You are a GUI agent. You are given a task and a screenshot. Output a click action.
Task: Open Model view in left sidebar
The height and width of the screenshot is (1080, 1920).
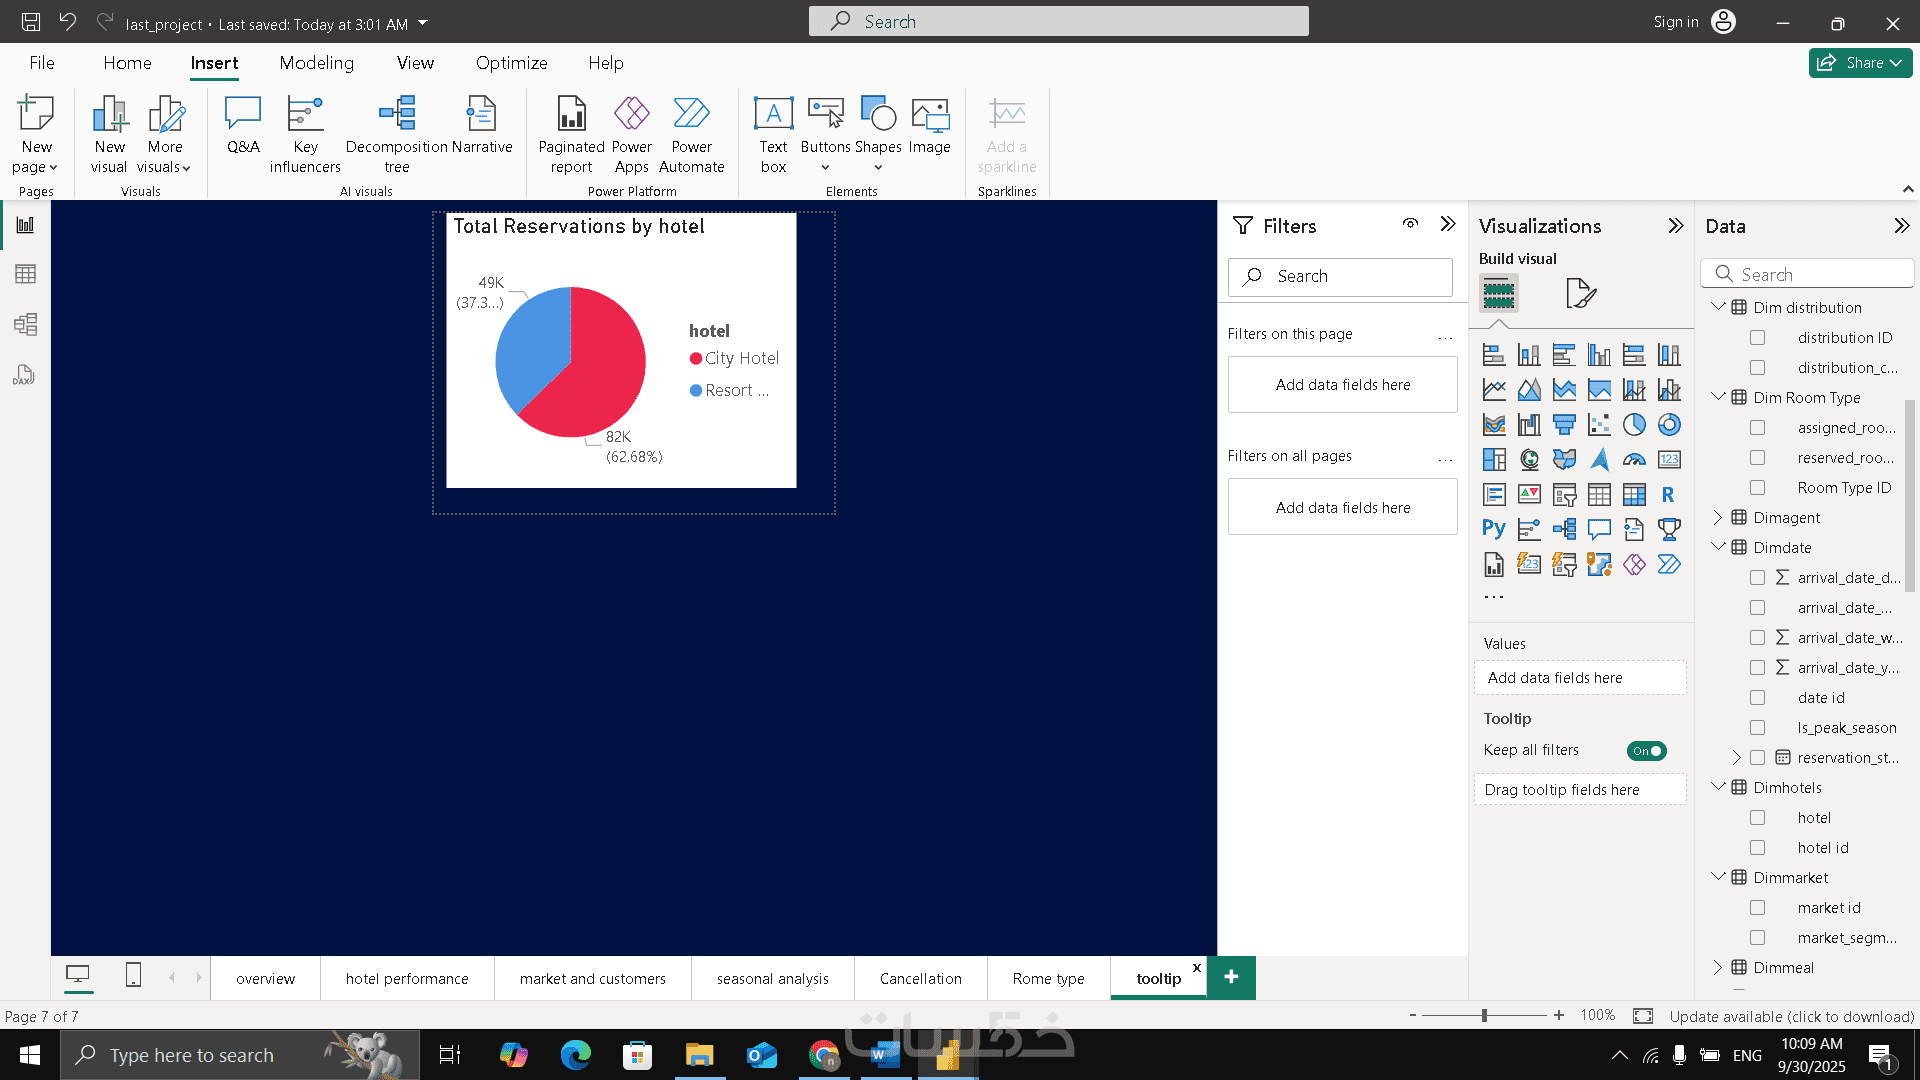(25, 324)
